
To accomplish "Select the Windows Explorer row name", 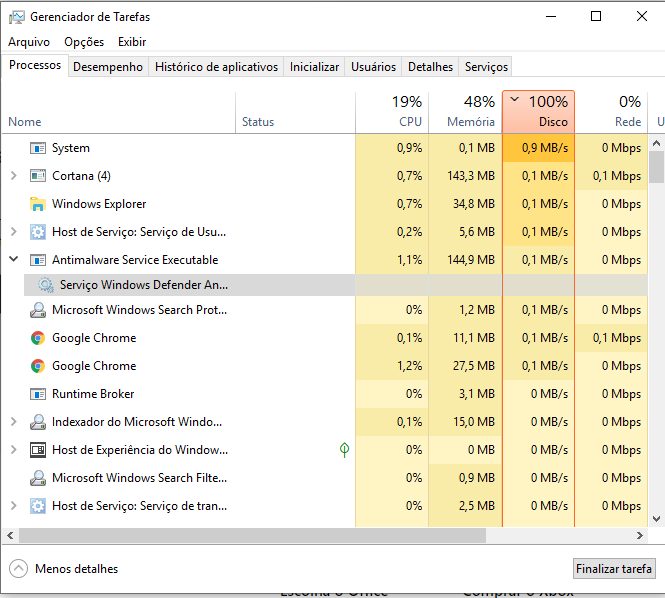I will coord(99,204).
